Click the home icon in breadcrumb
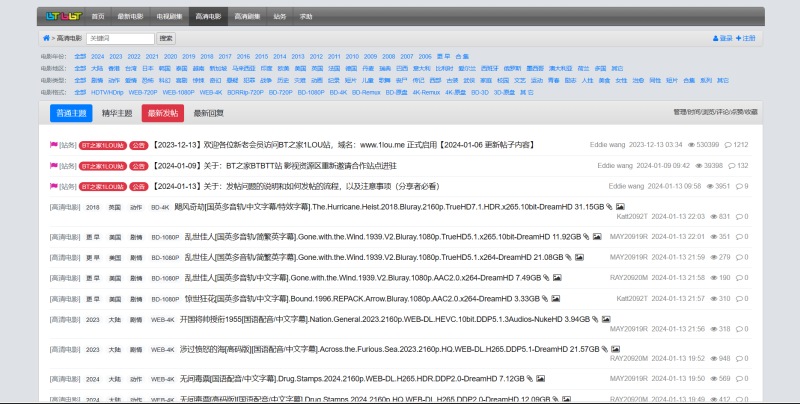Screen dimensions: 800x404 pos(45,38)
